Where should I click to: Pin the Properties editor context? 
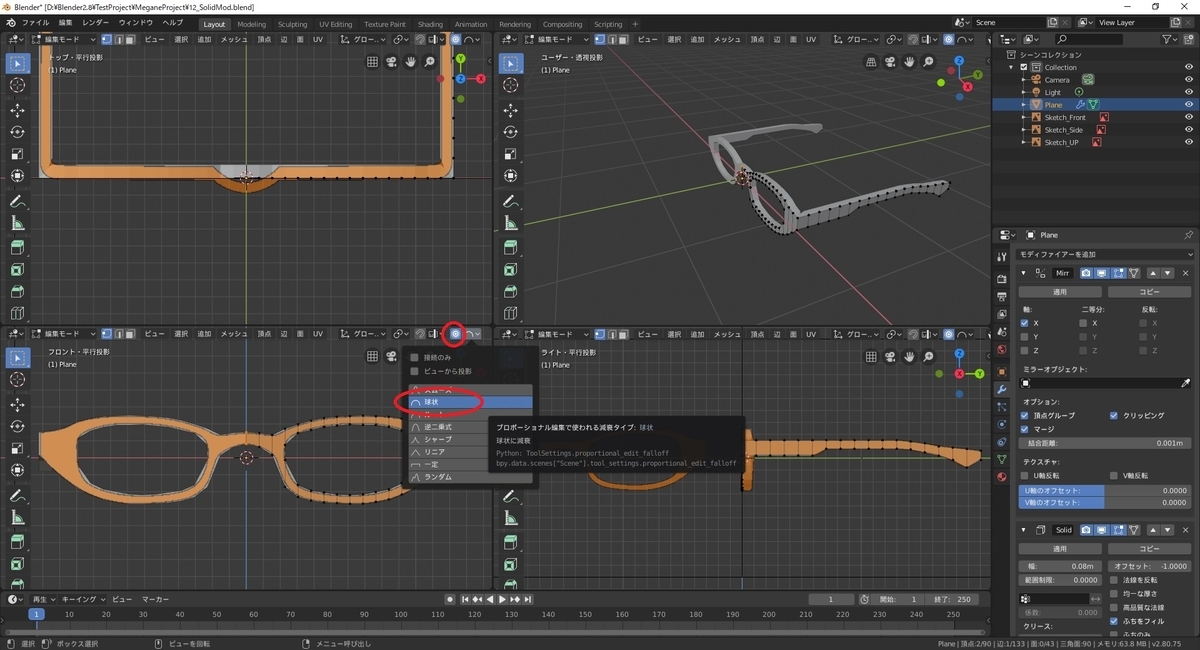pos(1188,235)
